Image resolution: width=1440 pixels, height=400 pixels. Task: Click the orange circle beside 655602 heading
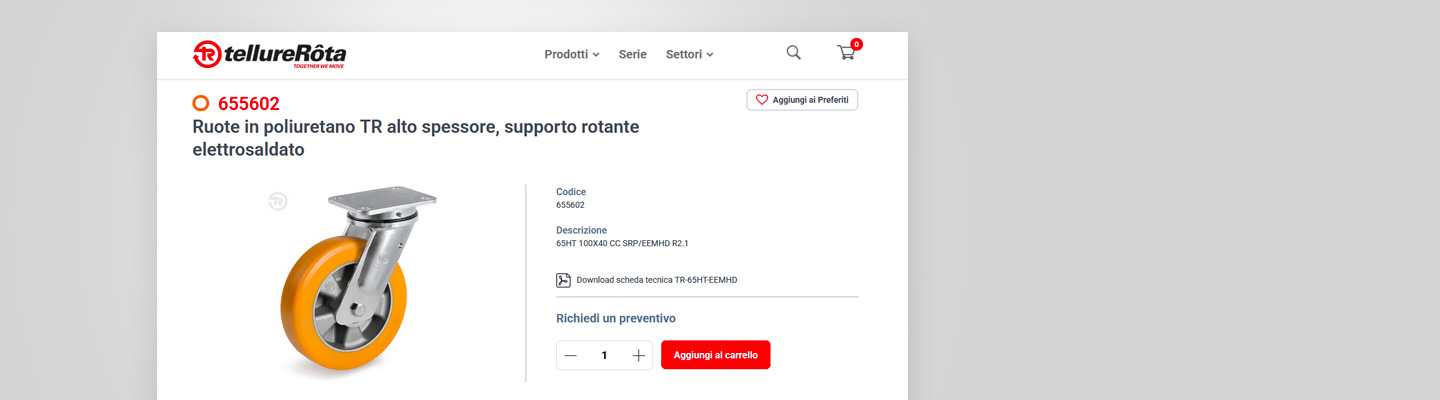pyautogui.click(x=201, y=103)
